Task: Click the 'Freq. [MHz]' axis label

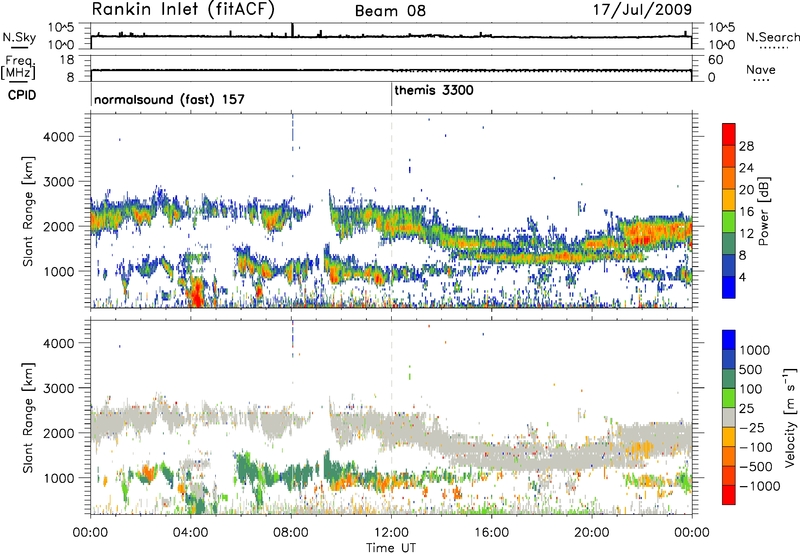Action: point(18,67)
